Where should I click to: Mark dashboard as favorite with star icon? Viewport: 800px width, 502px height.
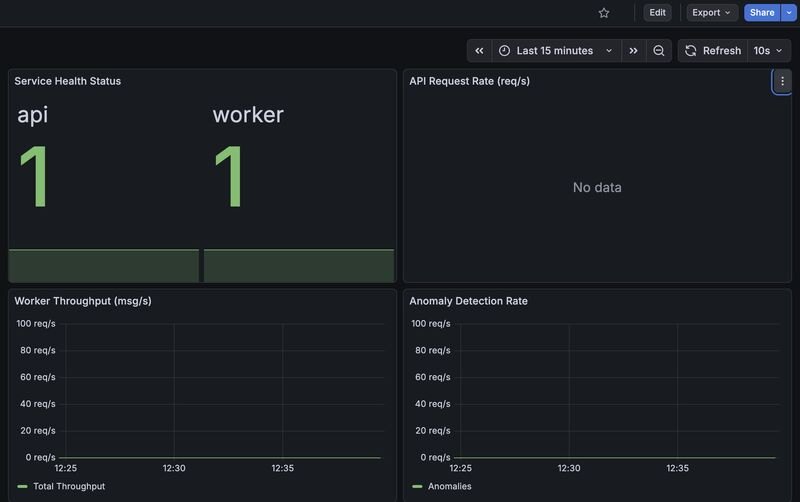coord(604,13)
